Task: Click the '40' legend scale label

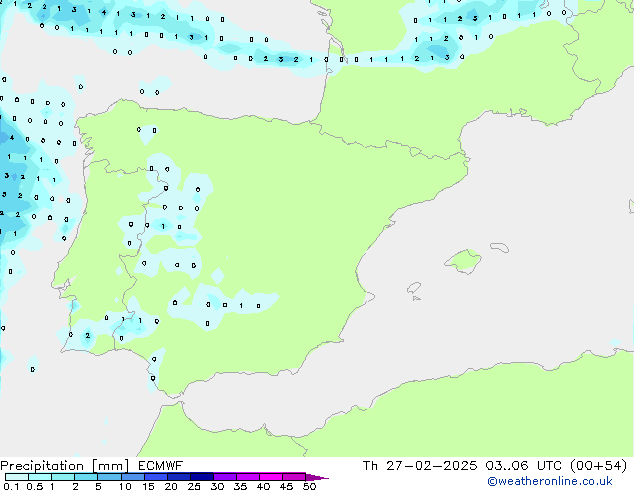Action: pos(263,486)
